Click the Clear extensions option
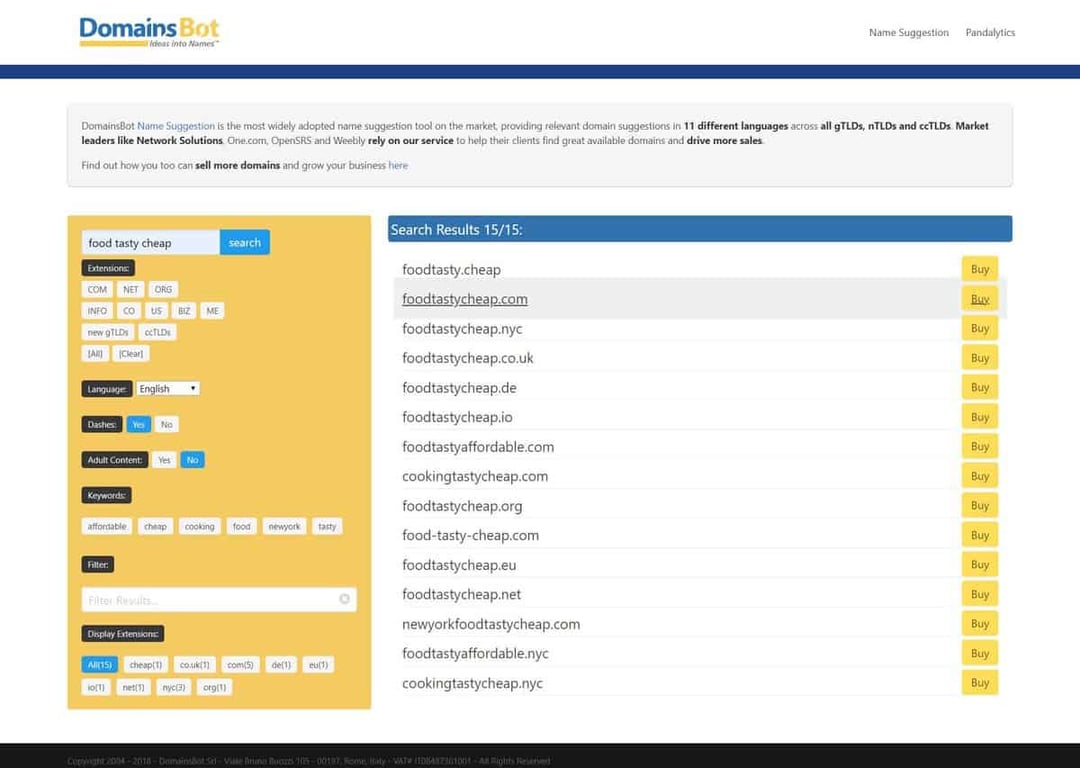Image resolution: width=1080 pixels, height=768 pixels. [x=130, y=353]
